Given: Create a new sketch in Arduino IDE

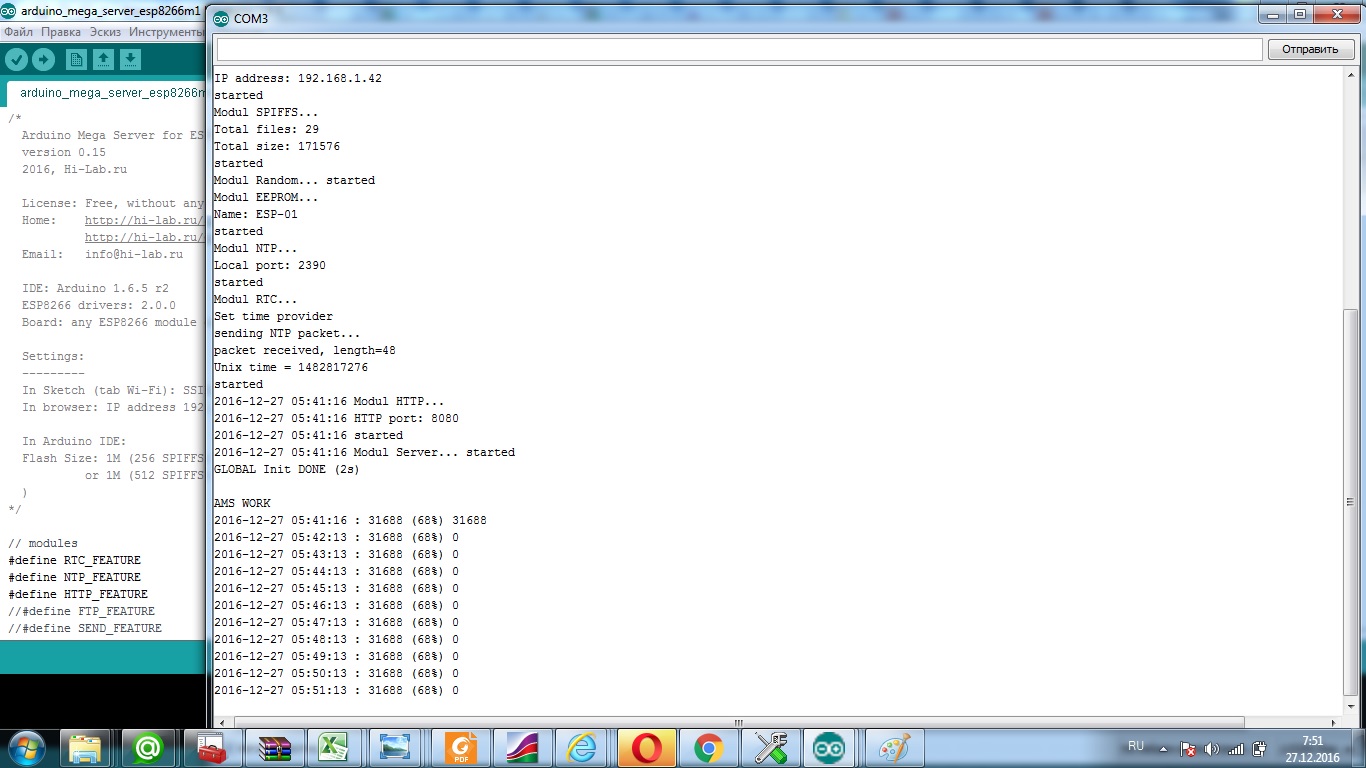Looking at the screenshot, I should (76, 60).
